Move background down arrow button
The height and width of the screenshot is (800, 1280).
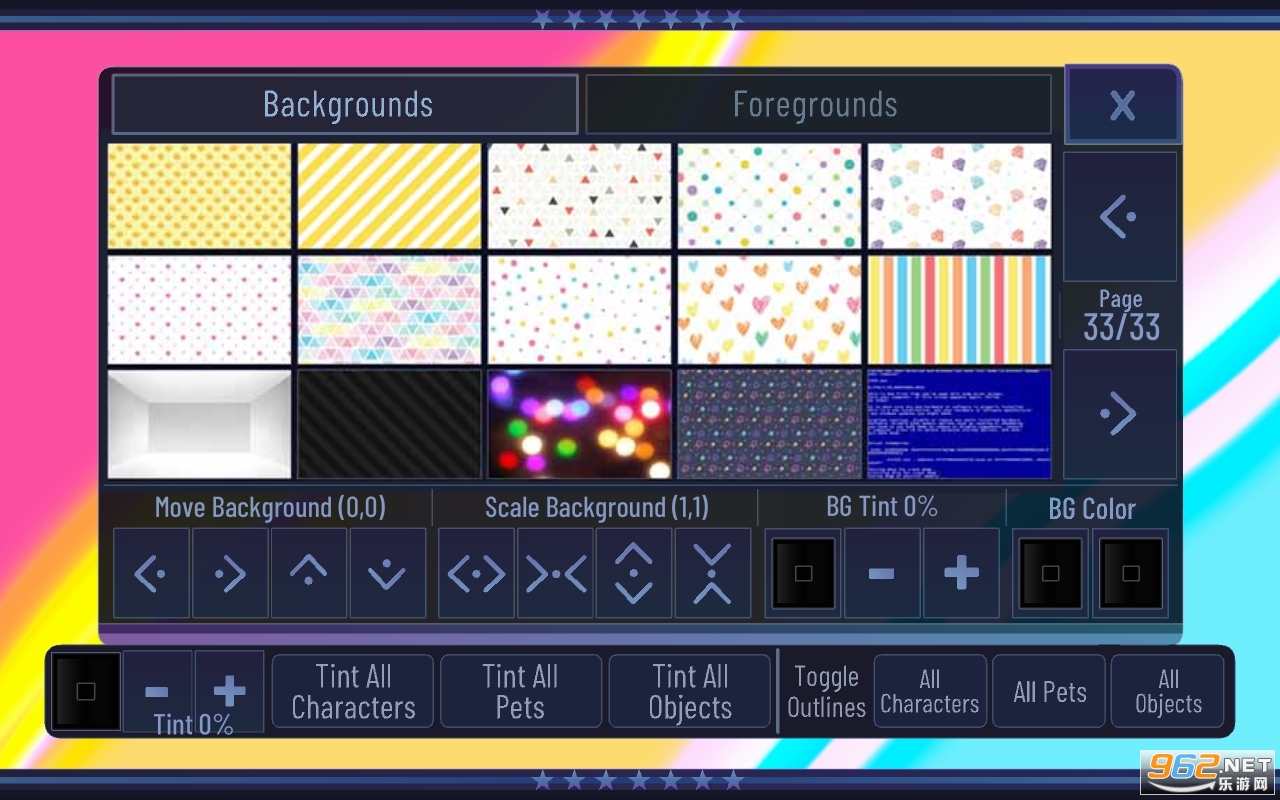[x=387, y=573]
